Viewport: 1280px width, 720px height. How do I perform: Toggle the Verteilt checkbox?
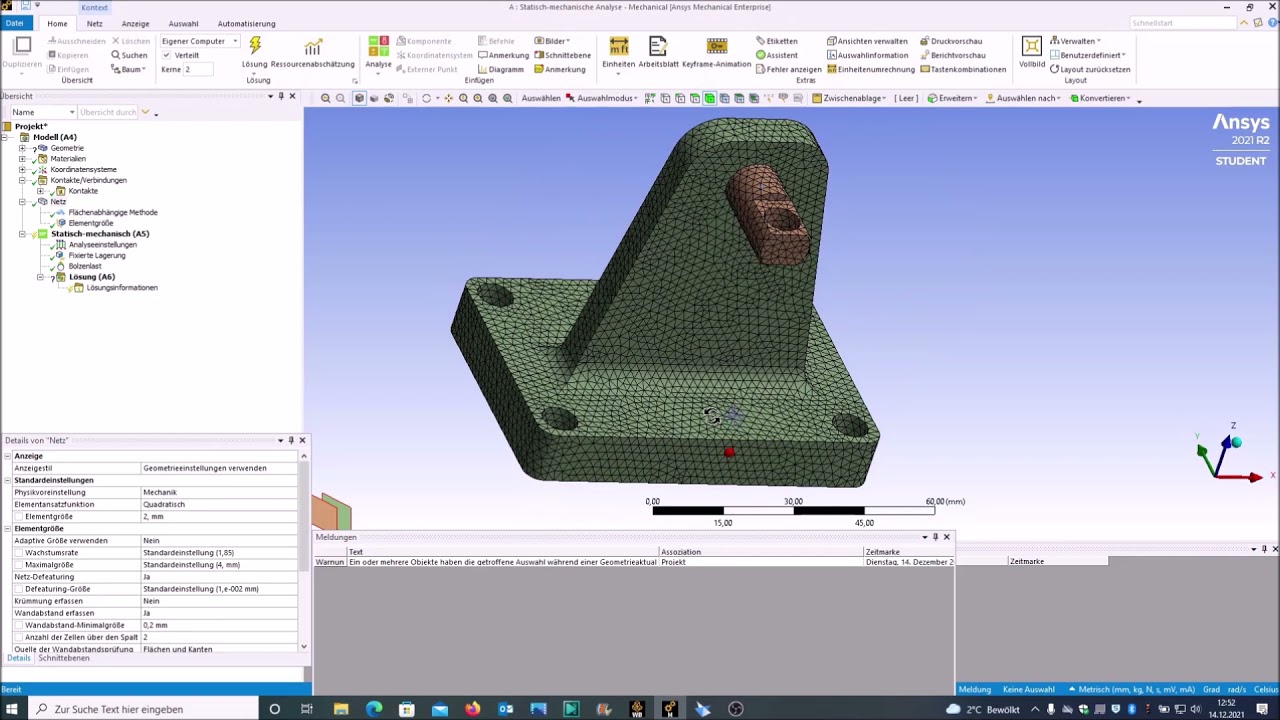click(167, 55)
